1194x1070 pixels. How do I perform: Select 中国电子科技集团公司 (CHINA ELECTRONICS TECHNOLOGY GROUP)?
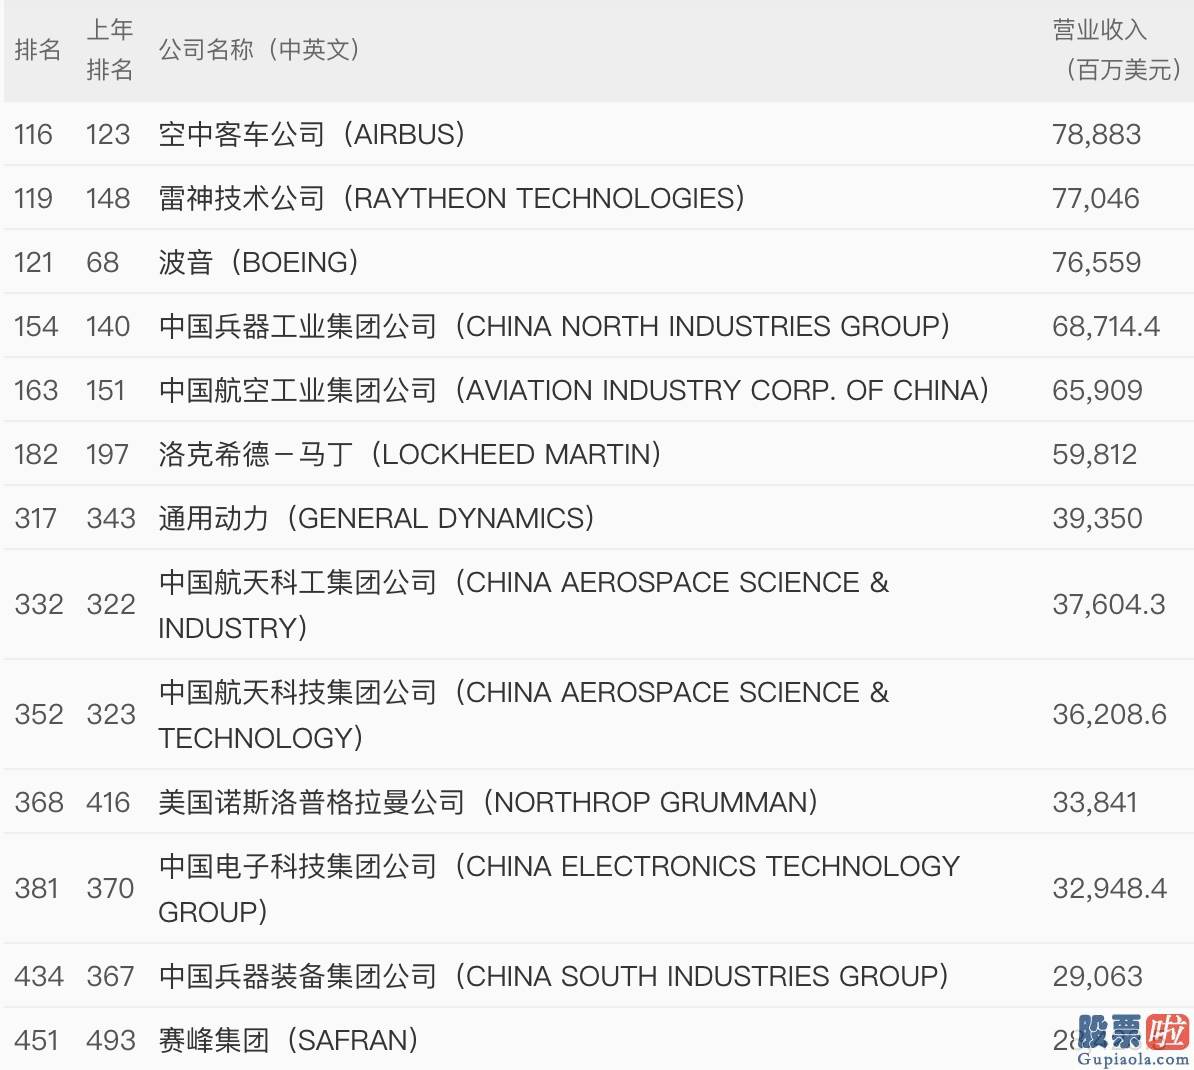pyautogui.click(x=559, y=888)
